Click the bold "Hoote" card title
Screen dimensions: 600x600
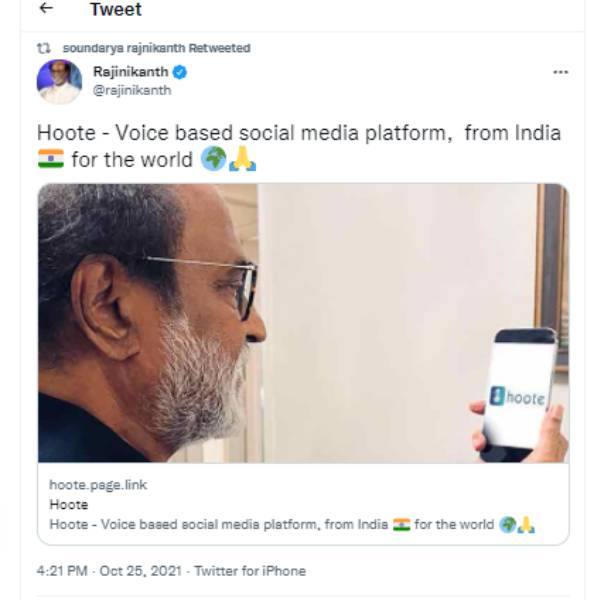pos(68,505)
